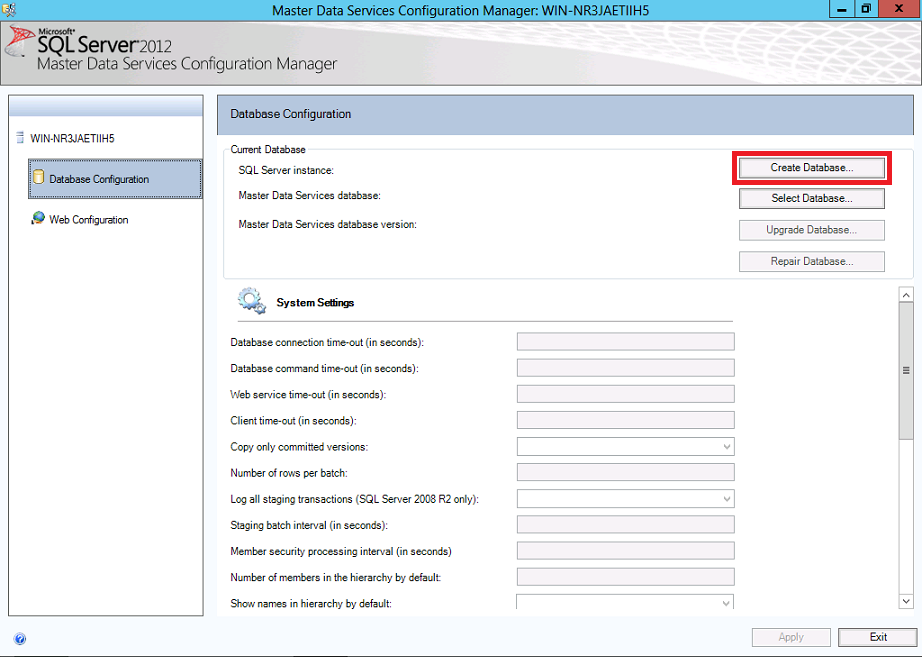Click the Apply button
Screen dimensions: 922x657
[791, 637]
